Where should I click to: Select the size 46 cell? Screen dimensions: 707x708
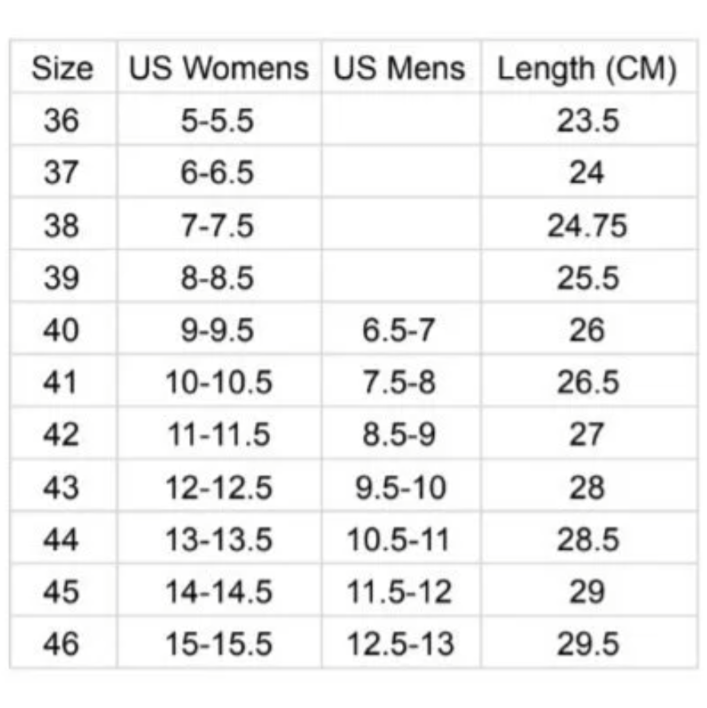point(62,644)
